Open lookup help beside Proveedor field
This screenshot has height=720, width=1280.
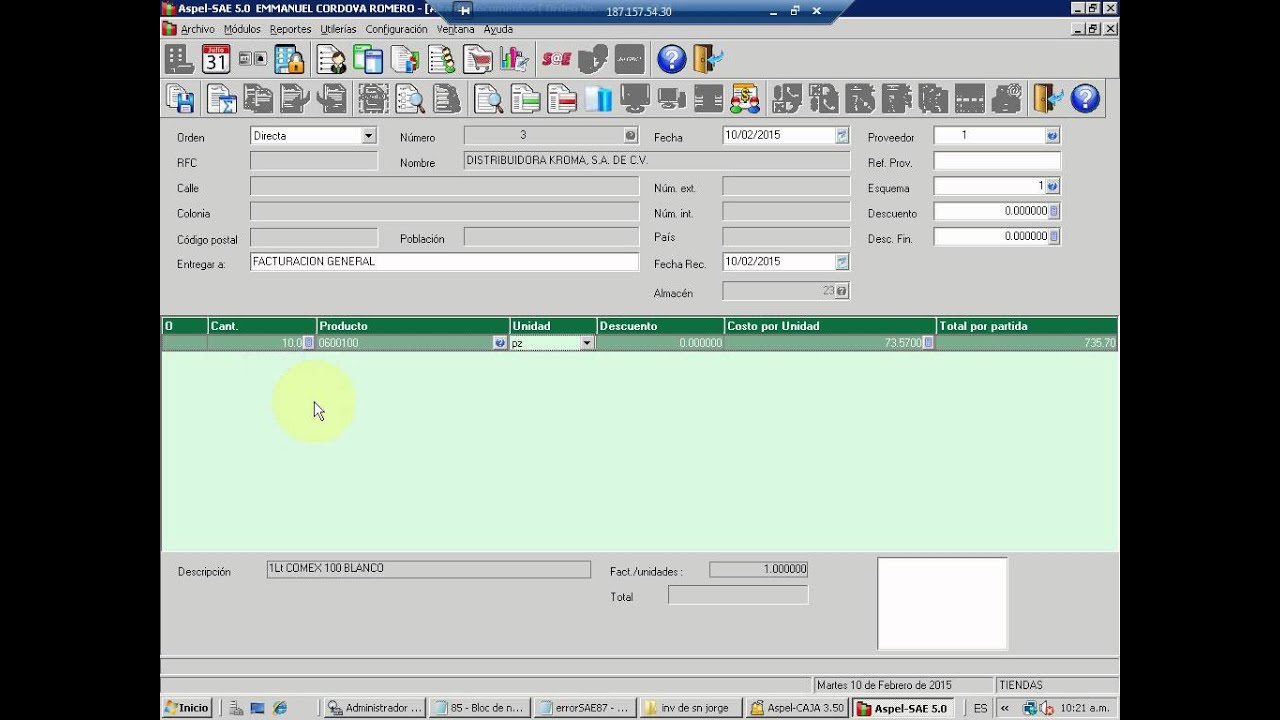pos(1052,135)
